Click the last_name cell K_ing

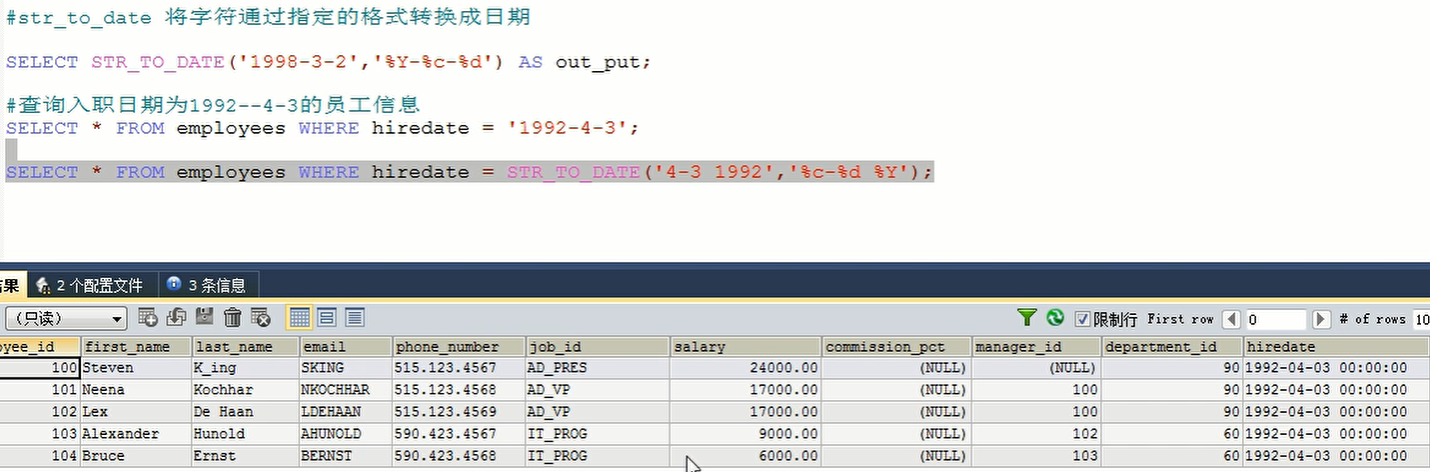point(245,367)
